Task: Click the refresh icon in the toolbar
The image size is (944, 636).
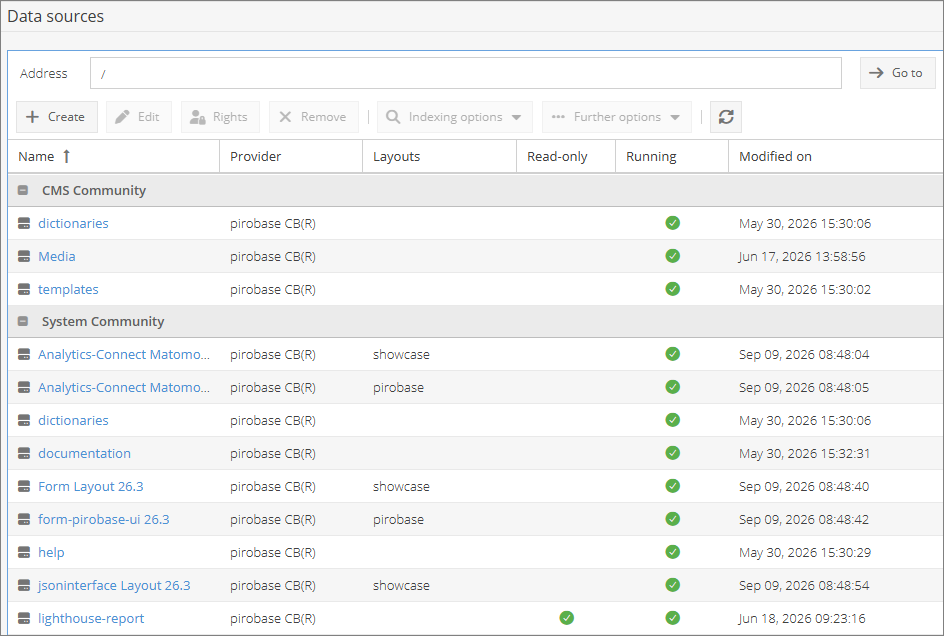Action: tap(725, 117)
